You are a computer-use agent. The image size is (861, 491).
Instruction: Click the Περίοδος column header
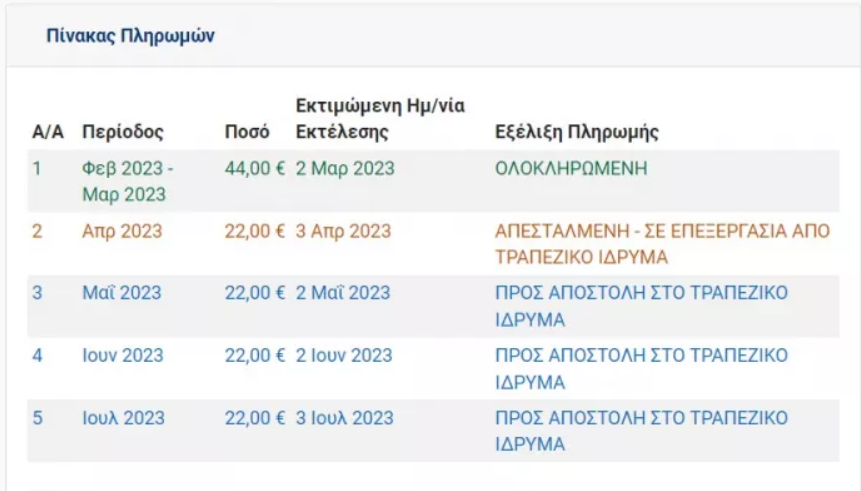(122, 132)
